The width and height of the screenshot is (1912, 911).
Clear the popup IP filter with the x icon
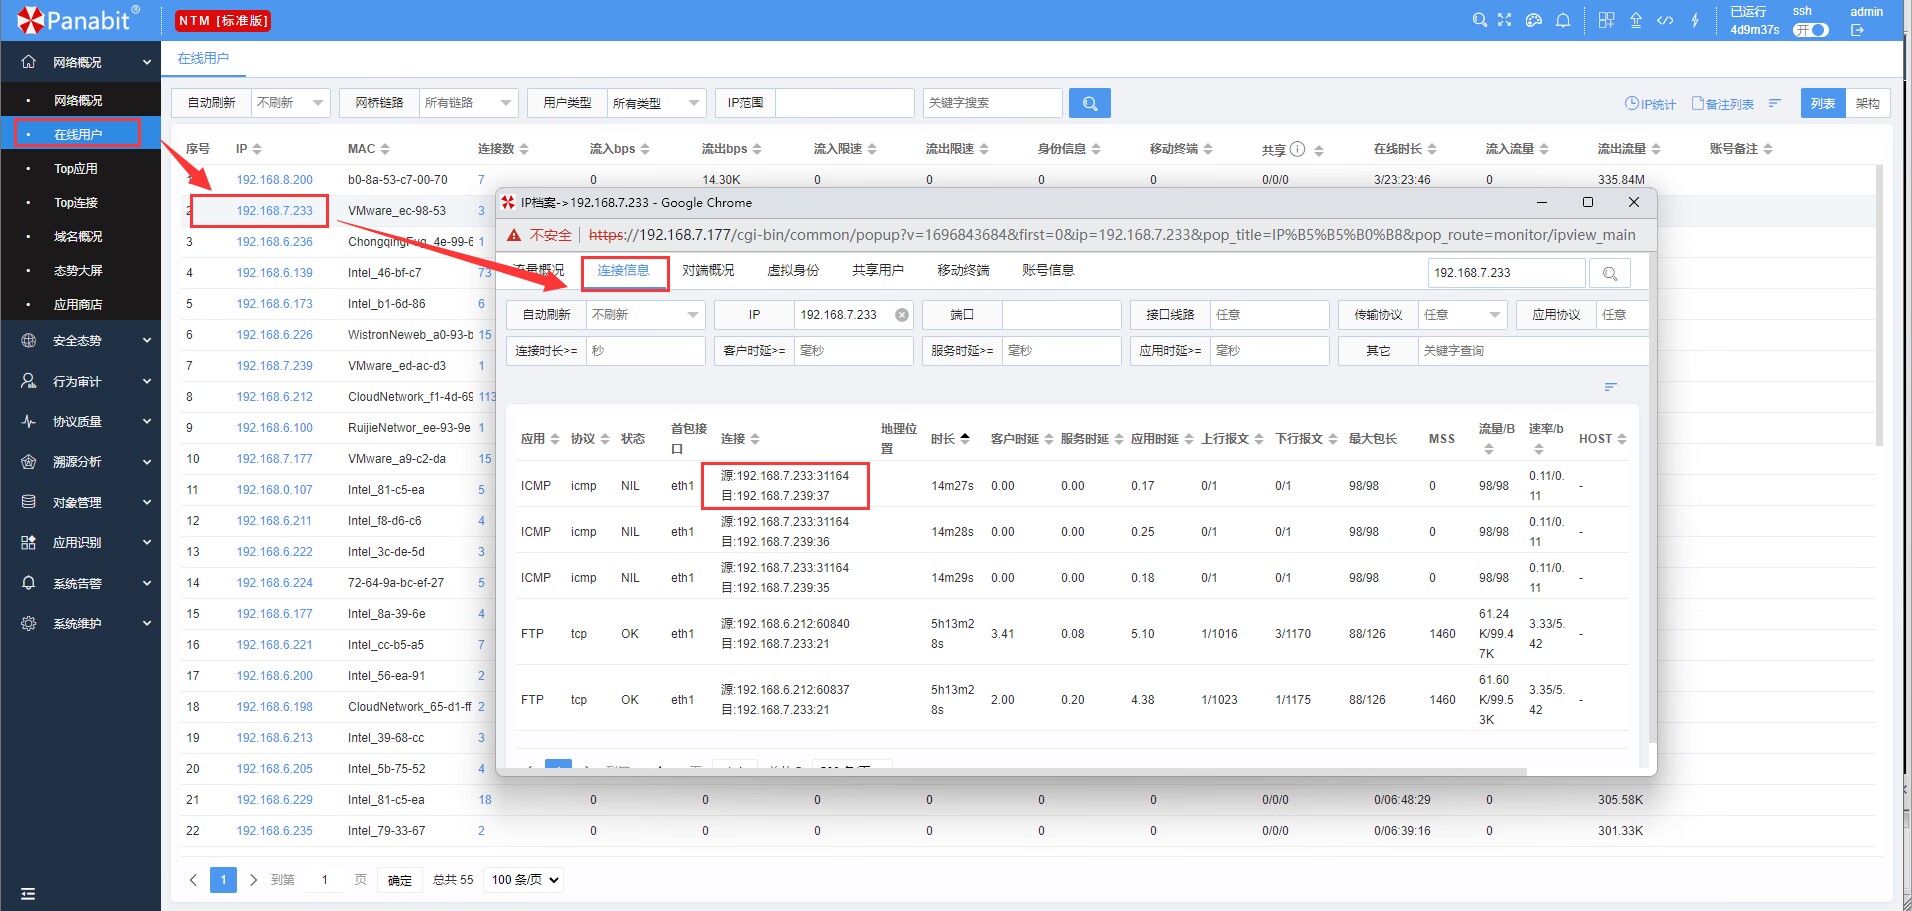(x=901, y=315)
